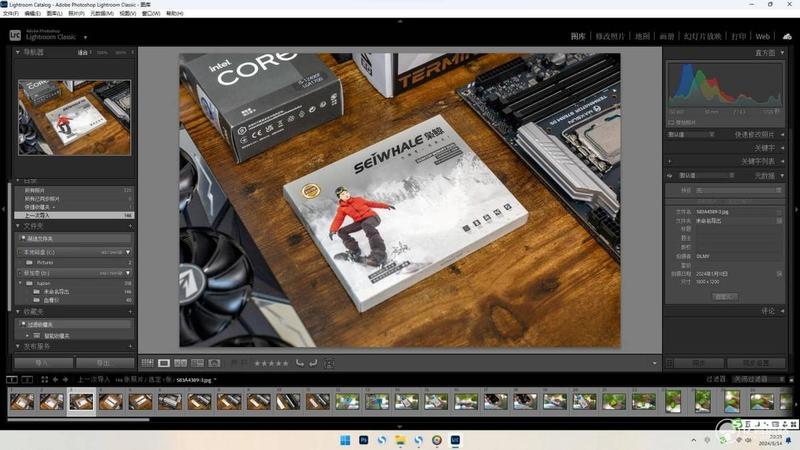The image size is (800, 450).
Task: Click the filmstrip grid shortcut icon
Action: pos(44,380)
